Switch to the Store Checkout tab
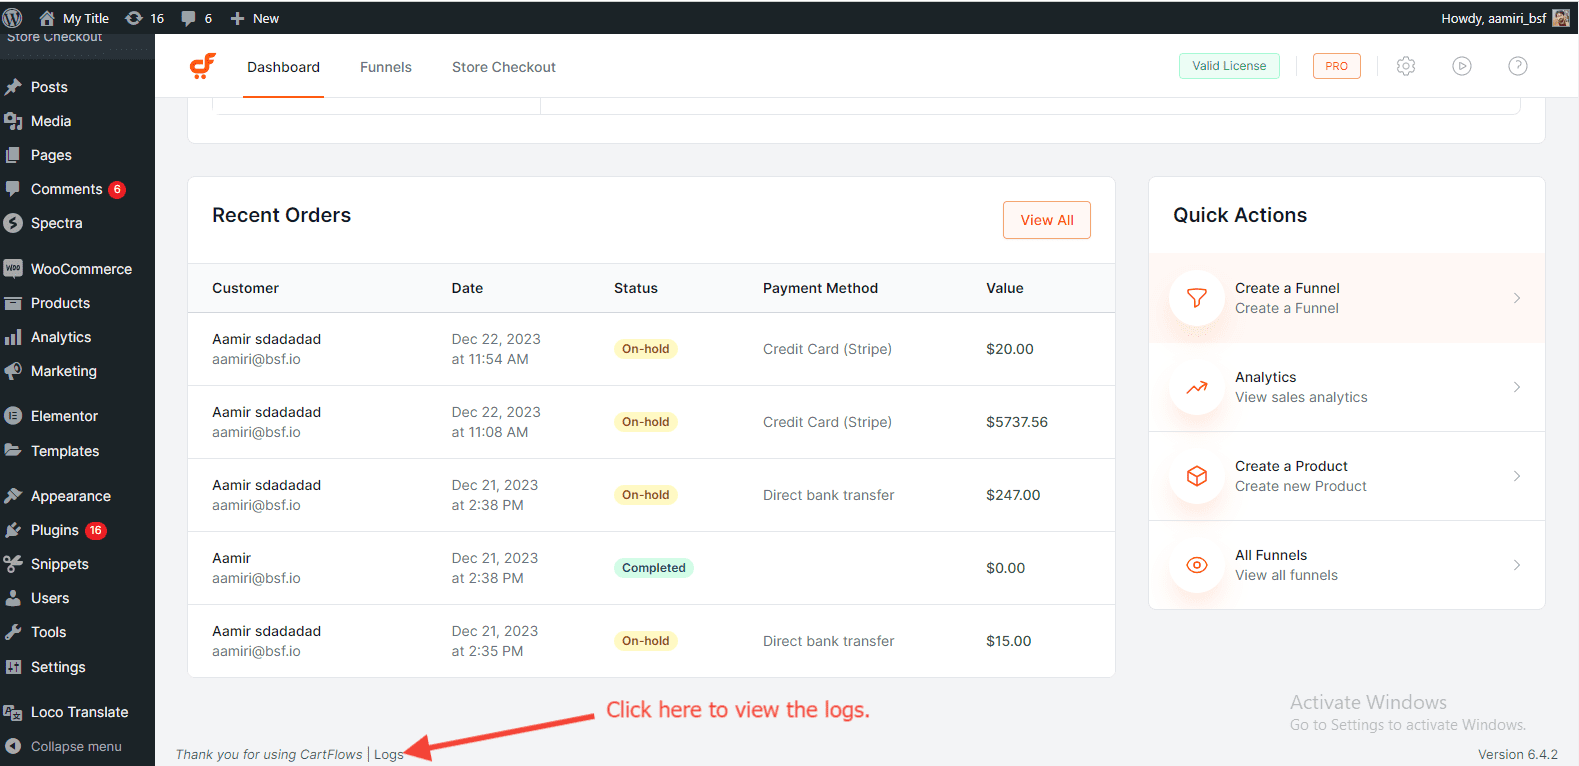Viewport: 1579px width, 766px height. [503, 67]
